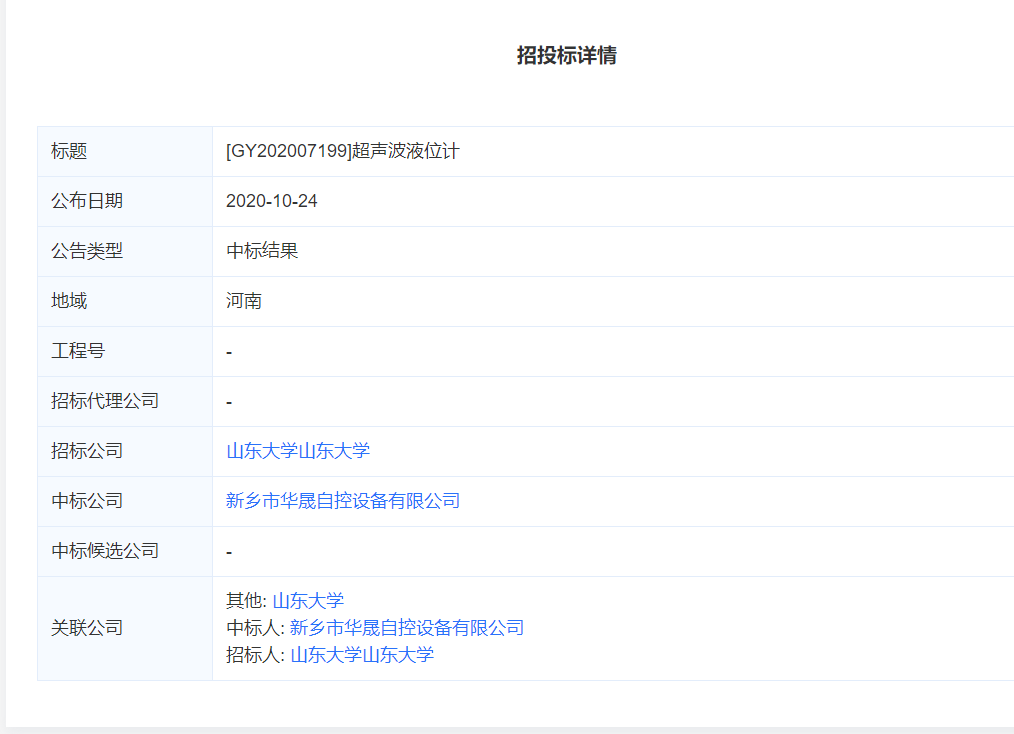Click the 公告类型 label cell
Screen dimensions: 1014x734
pos(125,251)
